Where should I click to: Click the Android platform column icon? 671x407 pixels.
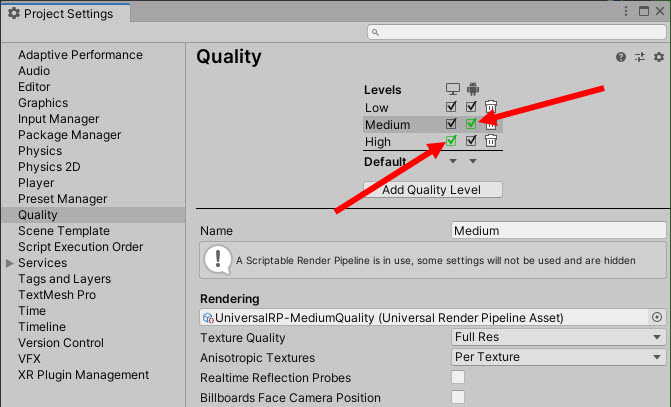pyautogui.click(x=472, y=89)
